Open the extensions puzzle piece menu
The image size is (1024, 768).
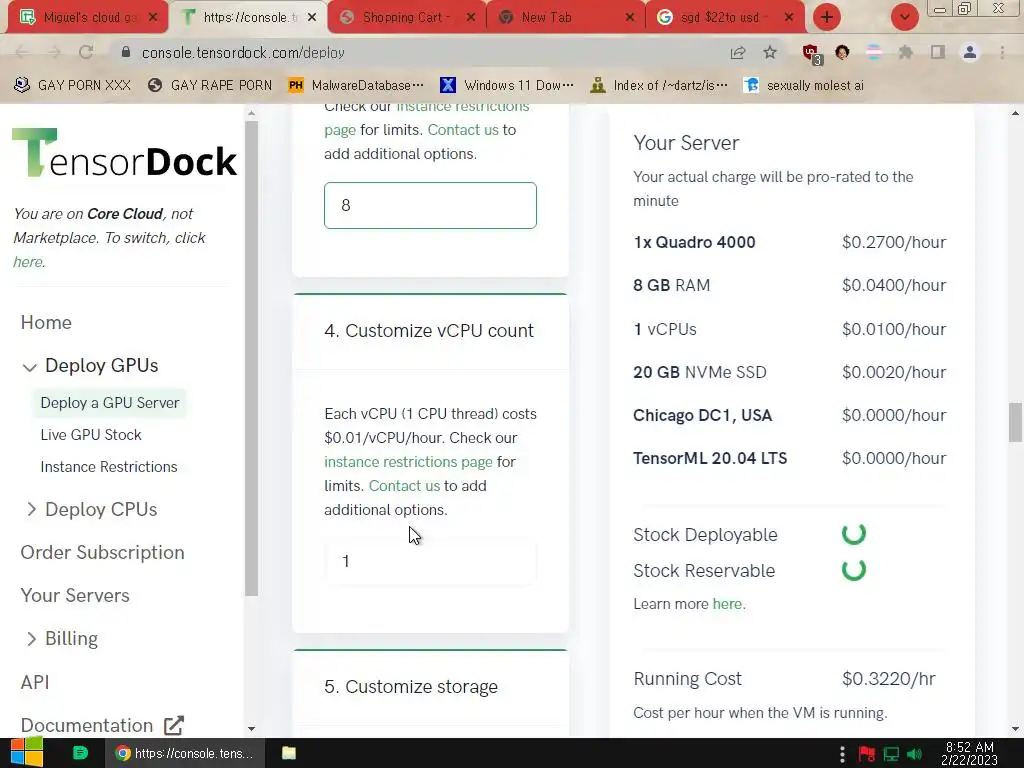click(x=905, y=52)
